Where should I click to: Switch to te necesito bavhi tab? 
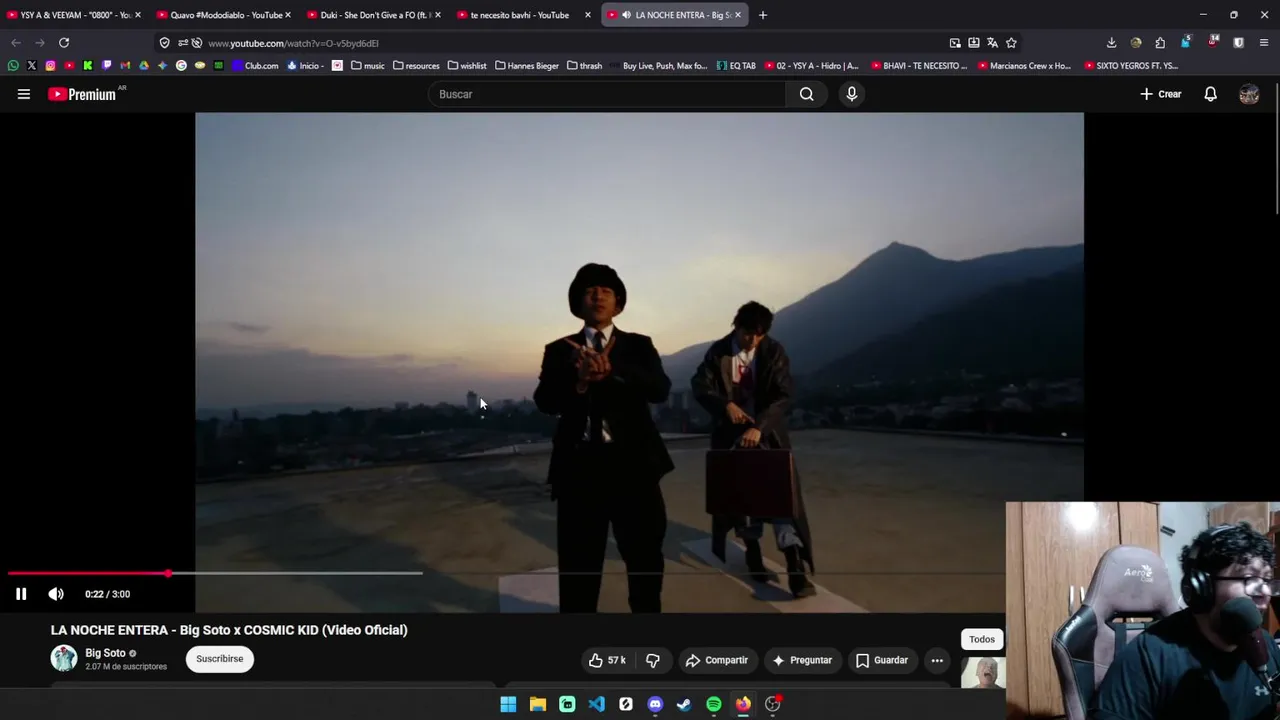point(525,15)
